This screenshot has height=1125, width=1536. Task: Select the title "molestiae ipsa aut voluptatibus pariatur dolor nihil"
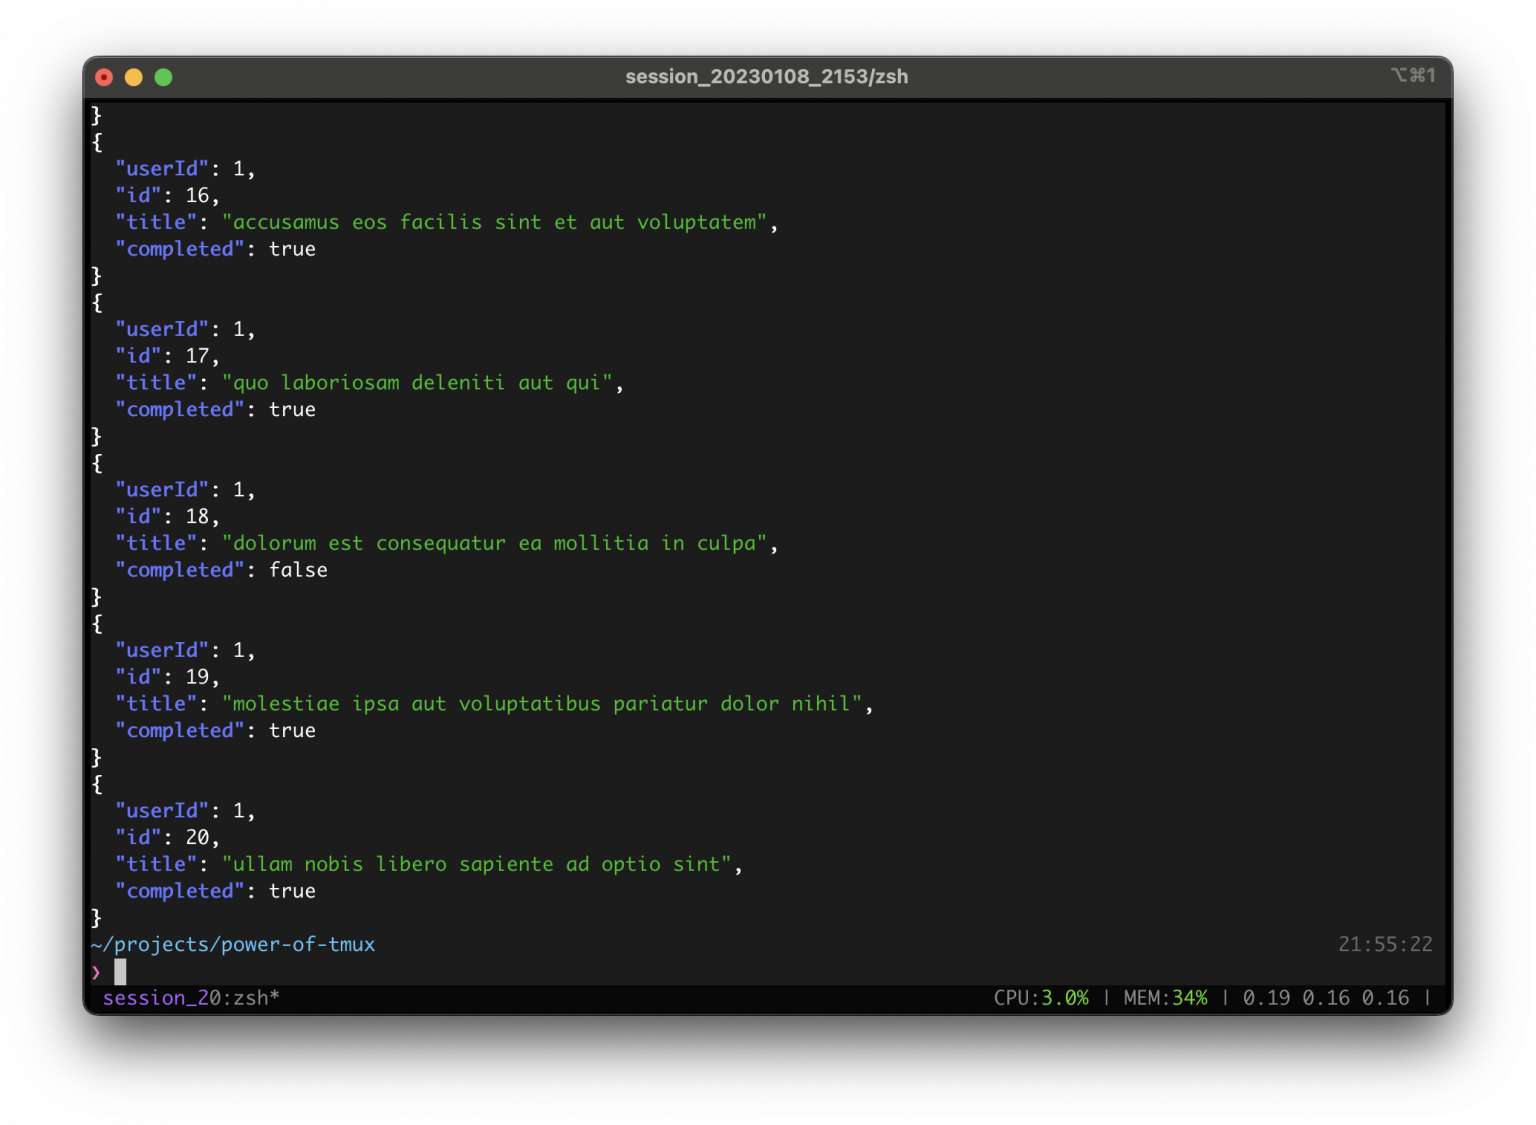[542, 704]
